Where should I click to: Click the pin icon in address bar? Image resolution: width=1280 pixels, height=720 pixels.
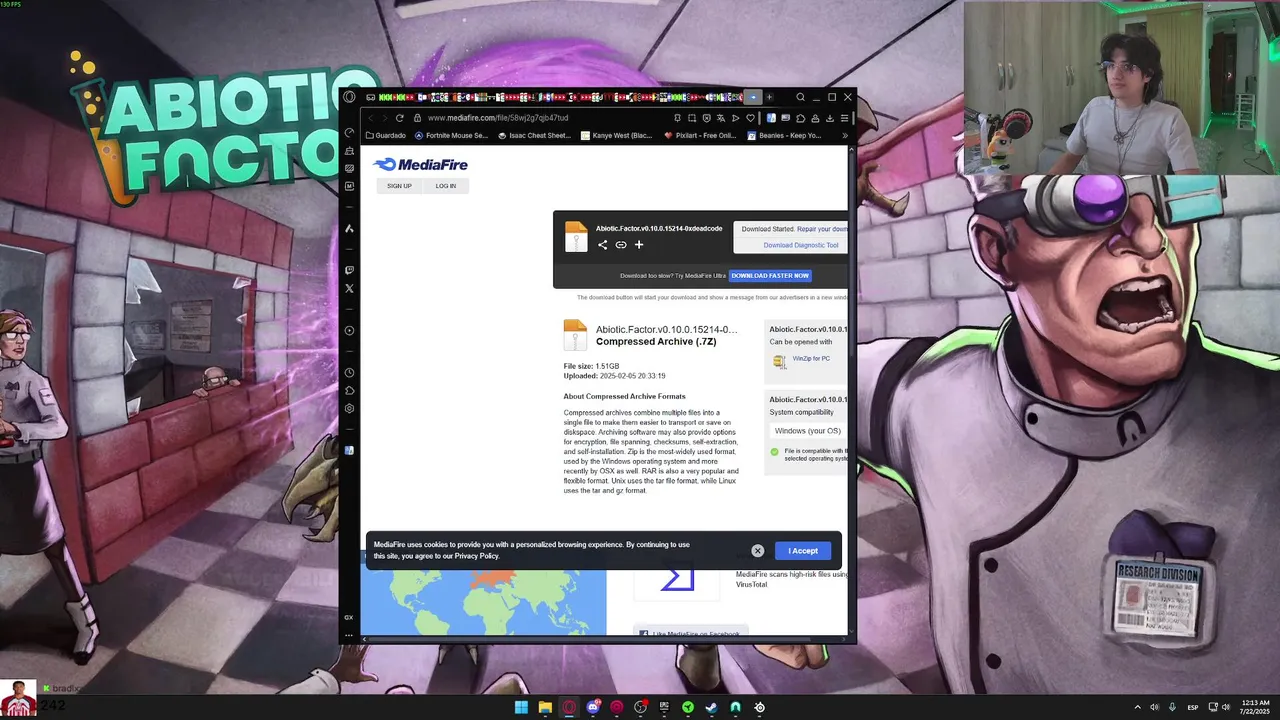coord(677,118)
